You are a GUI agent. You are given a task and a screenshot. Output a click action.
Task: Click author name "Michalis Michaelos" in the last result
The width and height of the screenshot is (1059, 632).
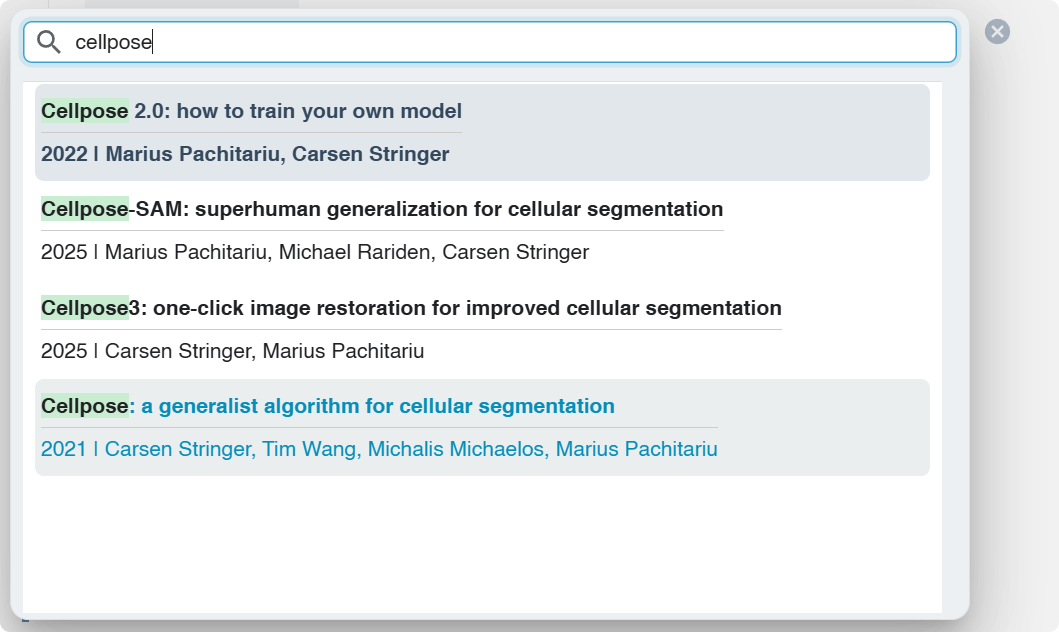[x=457, y=449]
